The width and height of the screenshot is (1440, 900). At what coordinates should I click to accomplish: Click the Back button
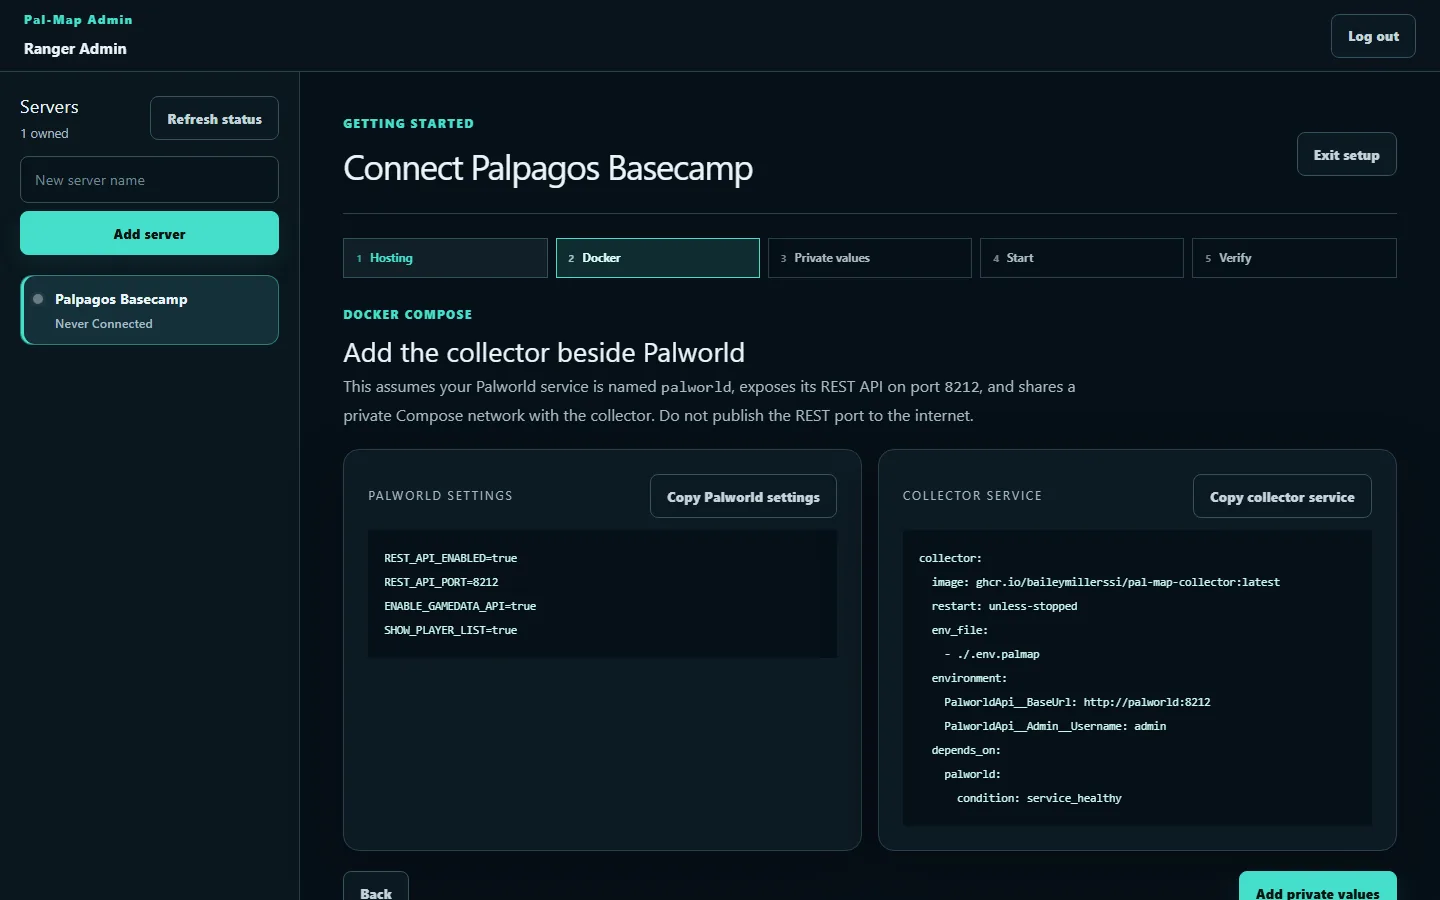click(x=376, y=887)
